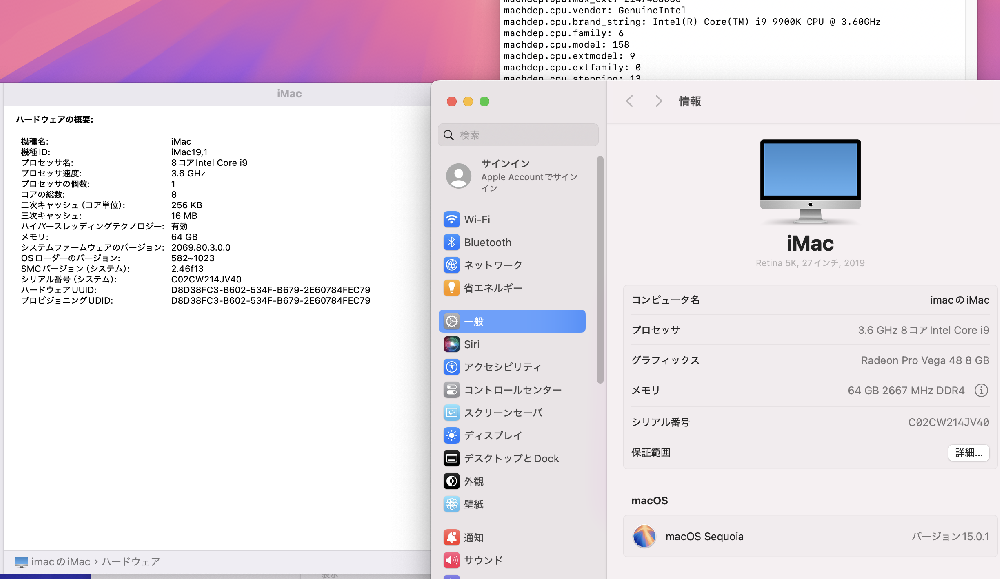This screenshot has height=579, width=1000.
Task: Open Wi-Fi settings via its sidebar icon
Action: click(452, 219)
